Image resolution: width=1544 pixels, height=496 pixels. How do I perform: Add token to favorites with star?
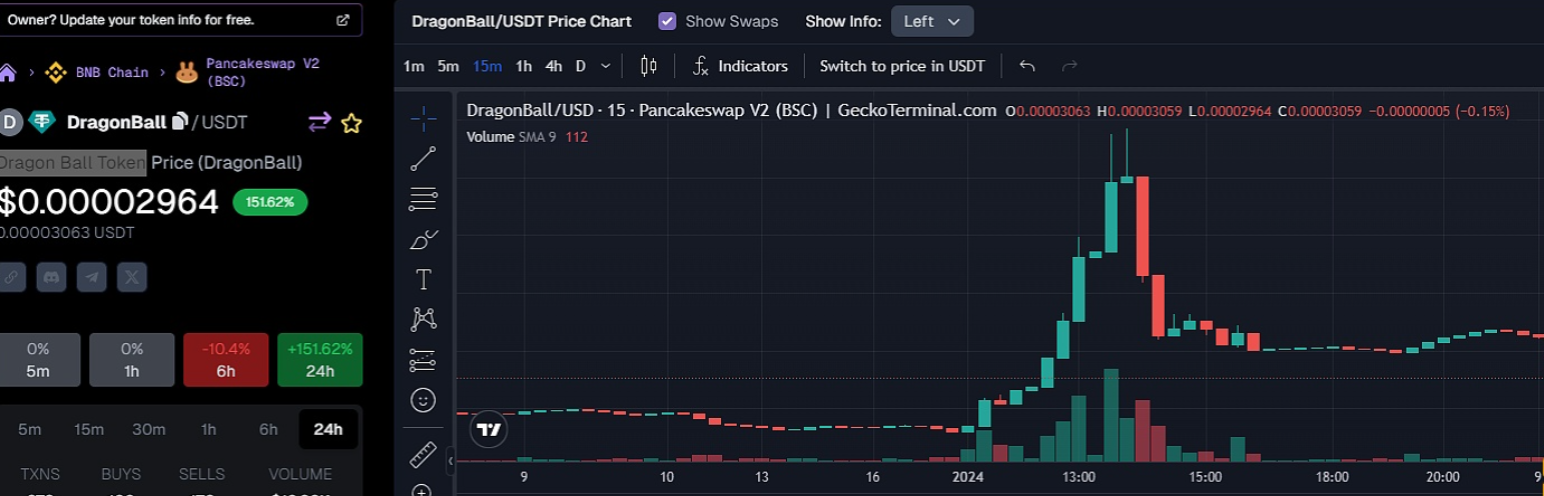(351, 123)
